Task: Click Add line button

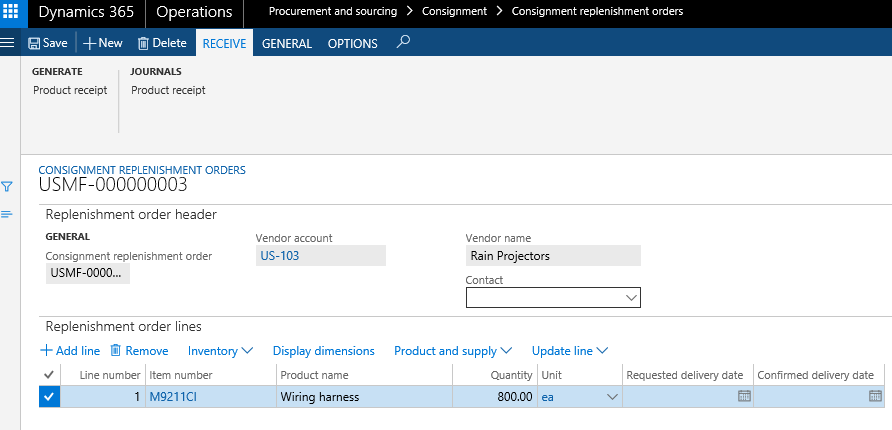Action: (70, 351)
